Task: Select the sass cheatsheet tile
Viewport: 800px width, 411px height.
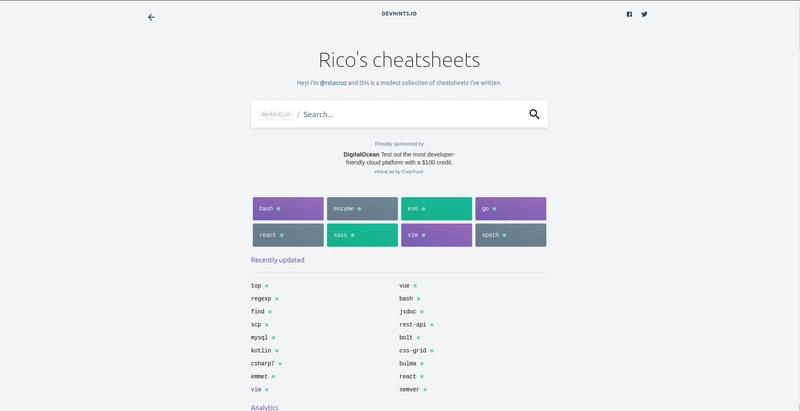Action: pos(362,235)
